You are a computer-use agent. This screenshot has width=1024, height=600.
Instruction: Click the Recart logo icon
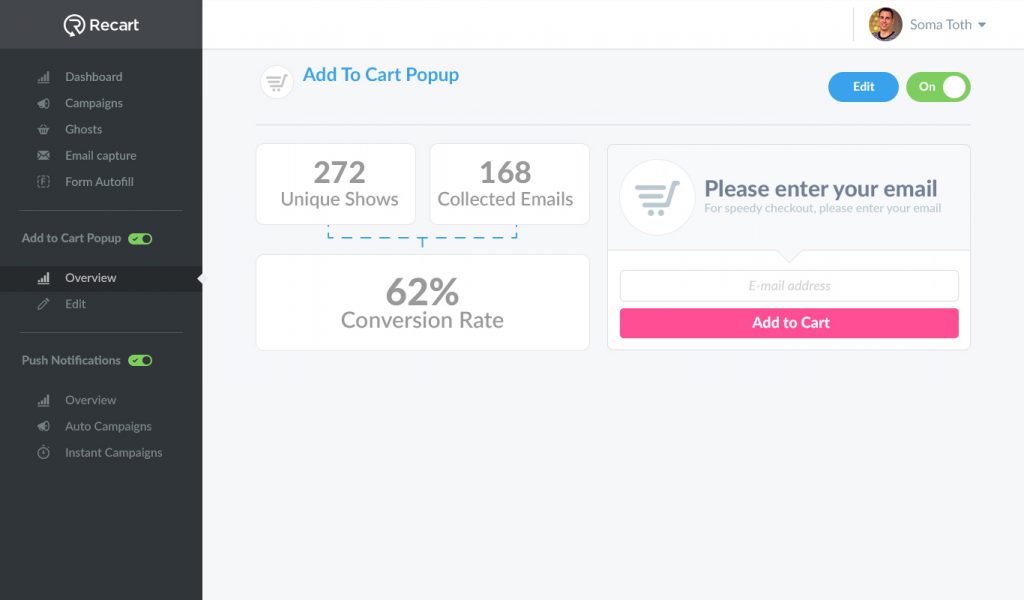pyautogui.click(x=74, y=25)
